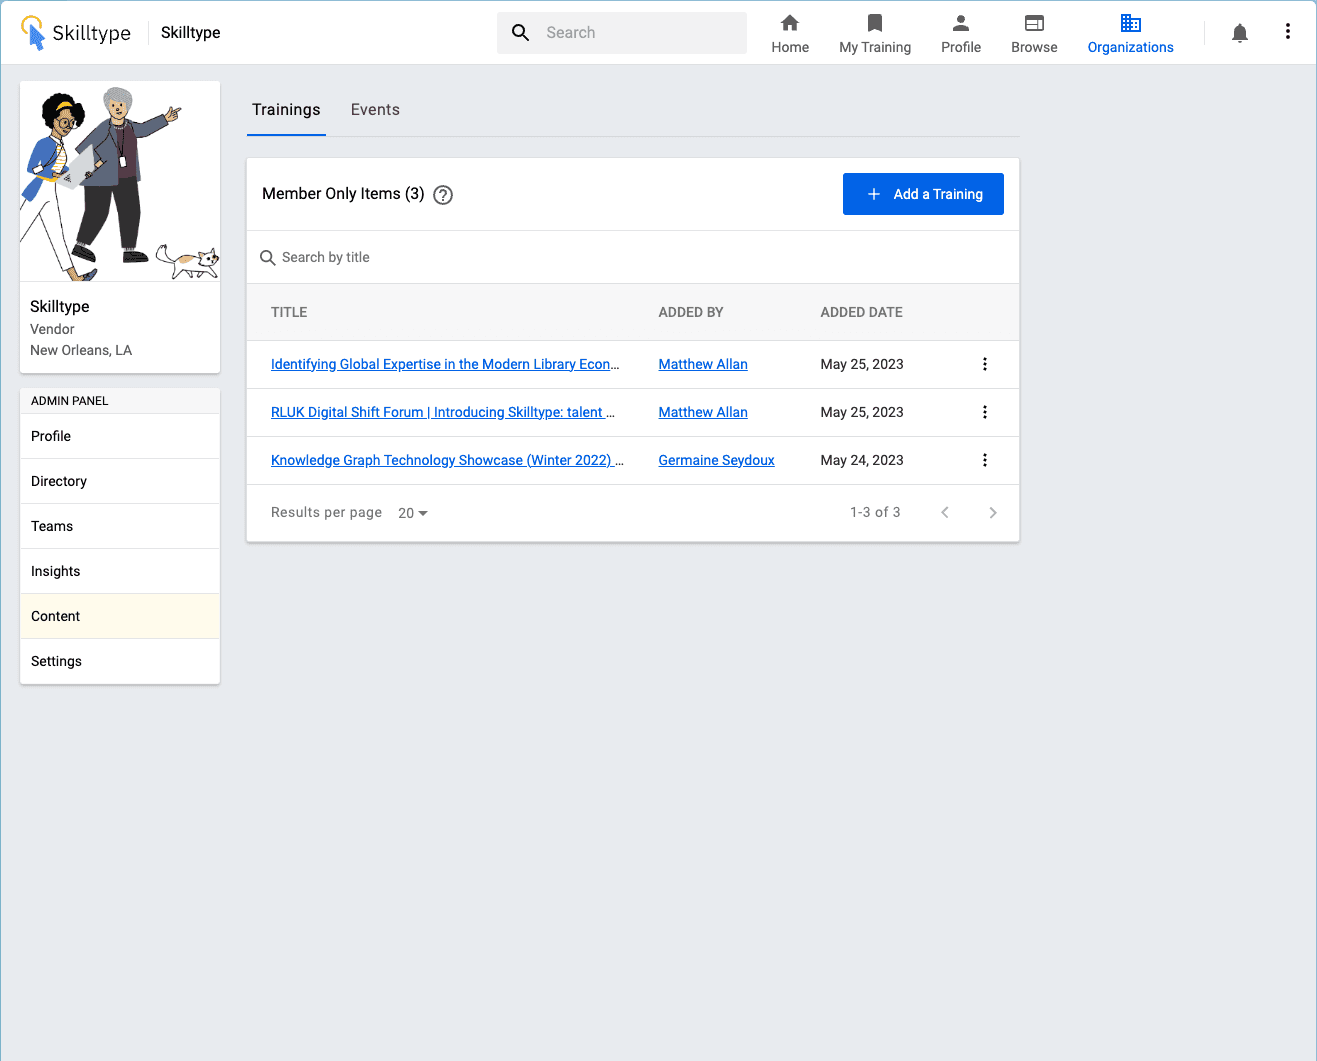The width and height of the screenshot is (1317, 1061).
Task: Open Organizations building icon
Action: pyautogui.click(x=1131, y=23)
